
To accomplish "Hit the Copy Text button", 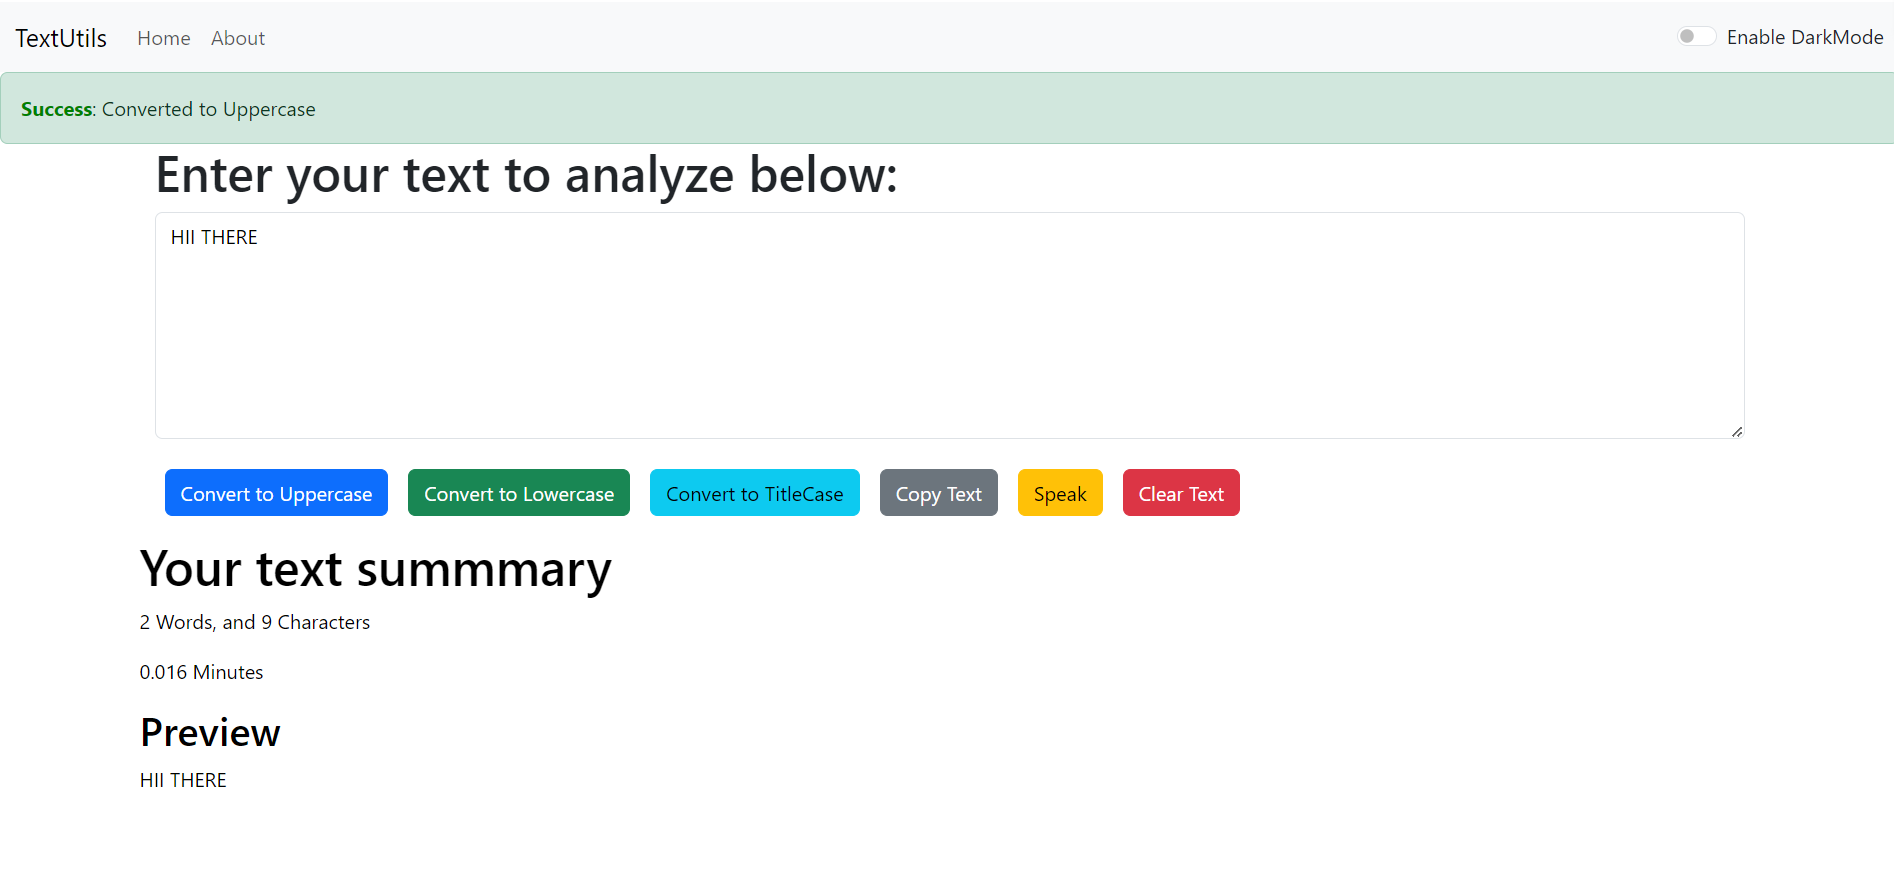I will click(x=938, y=493).
